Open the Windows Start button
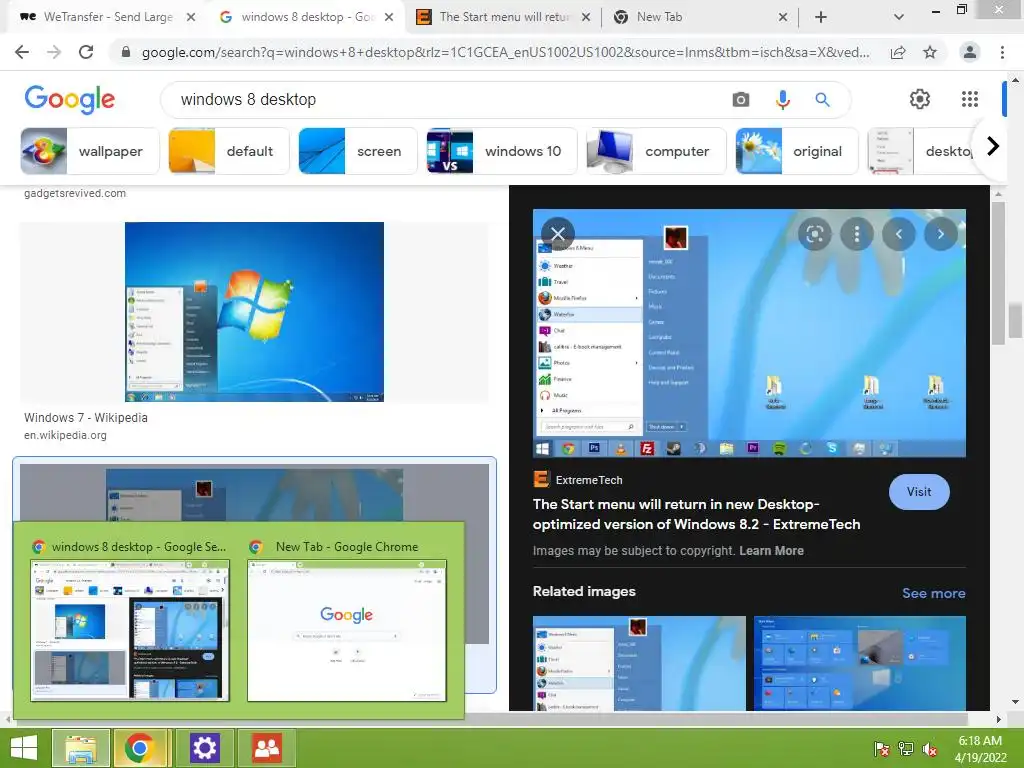Screen dimensions: 1024x768 24,748
